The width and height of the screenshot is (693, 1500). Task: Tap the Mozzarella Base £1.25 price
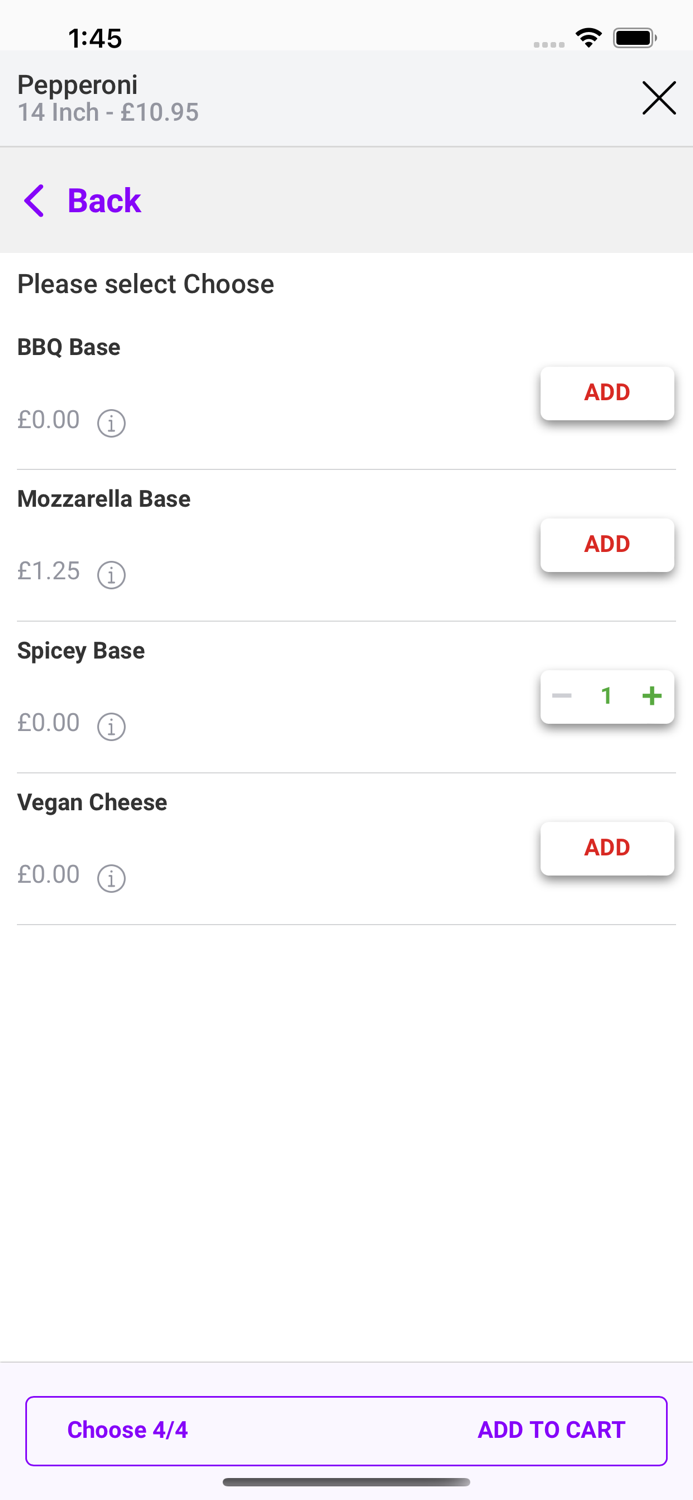49,571
